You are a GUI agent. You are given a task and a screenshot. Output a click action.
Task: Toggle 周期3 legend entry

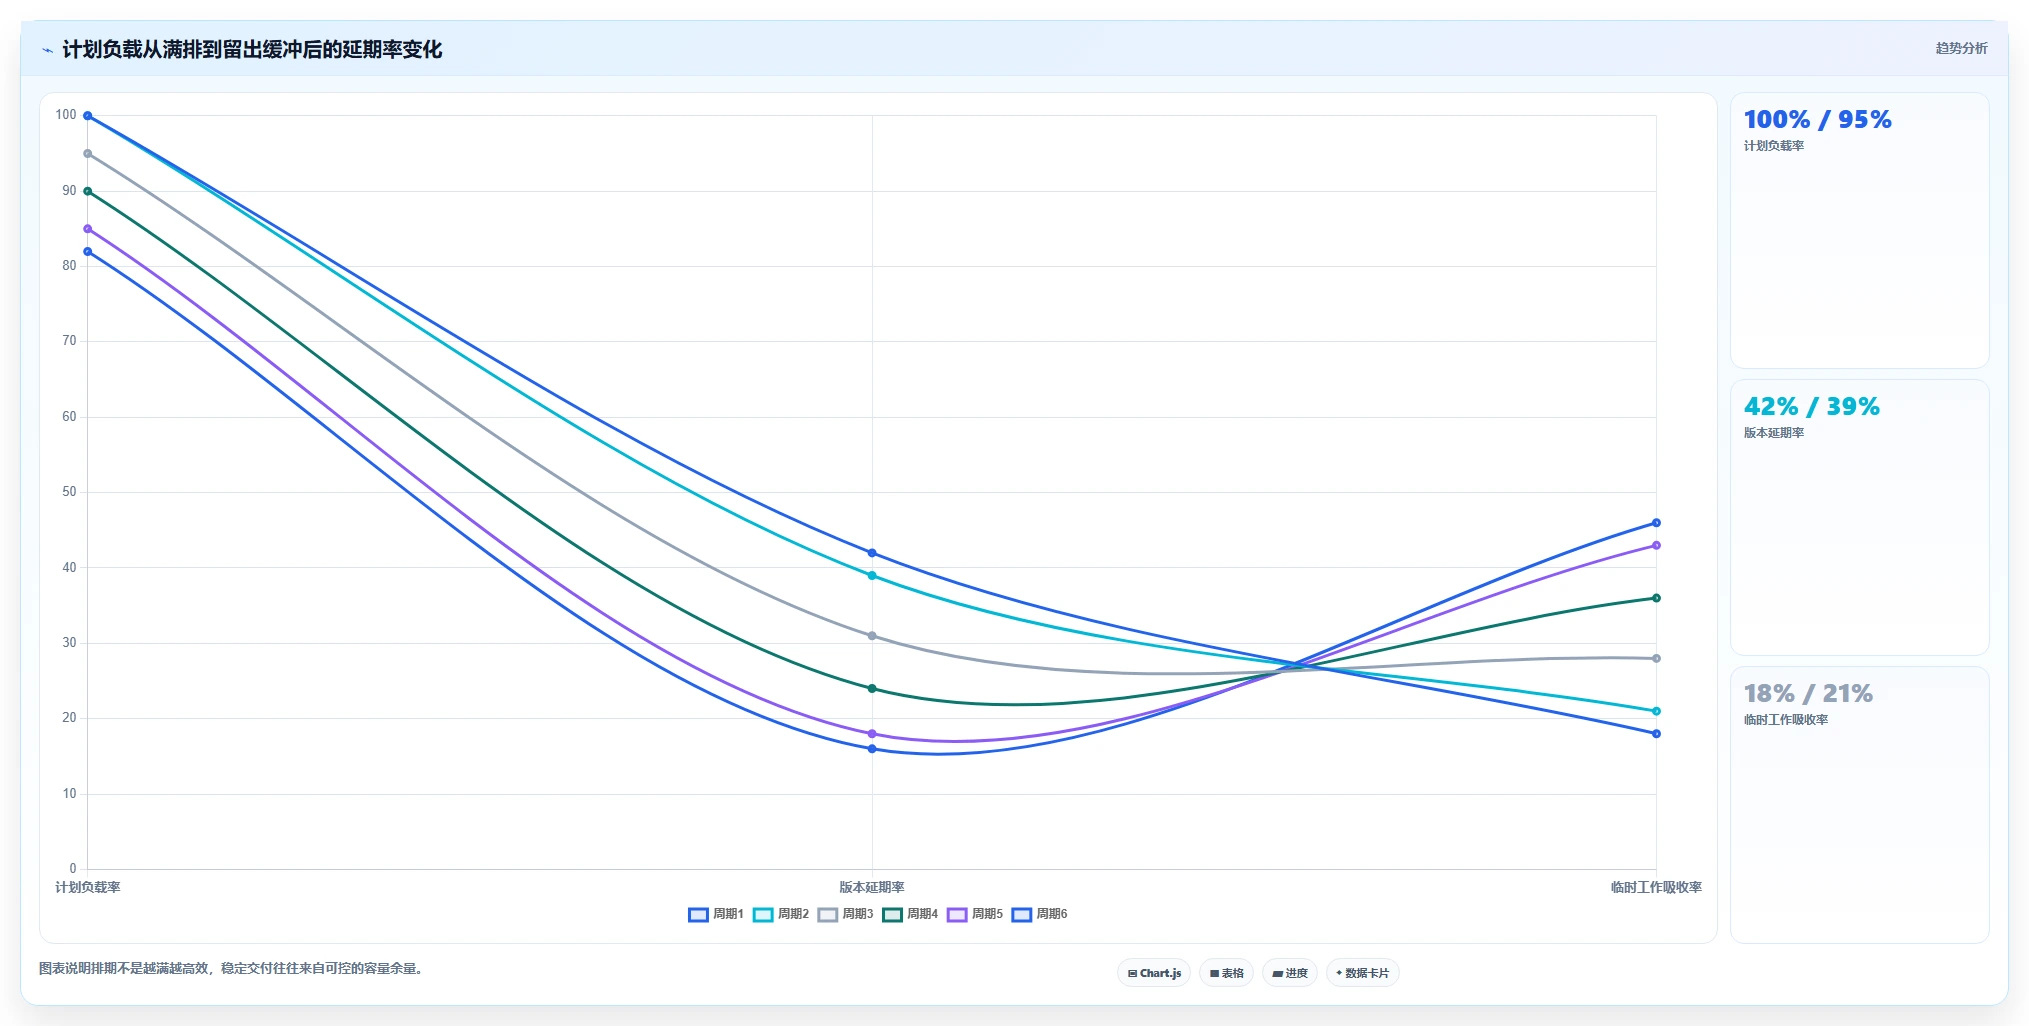(x=845, y=914)
